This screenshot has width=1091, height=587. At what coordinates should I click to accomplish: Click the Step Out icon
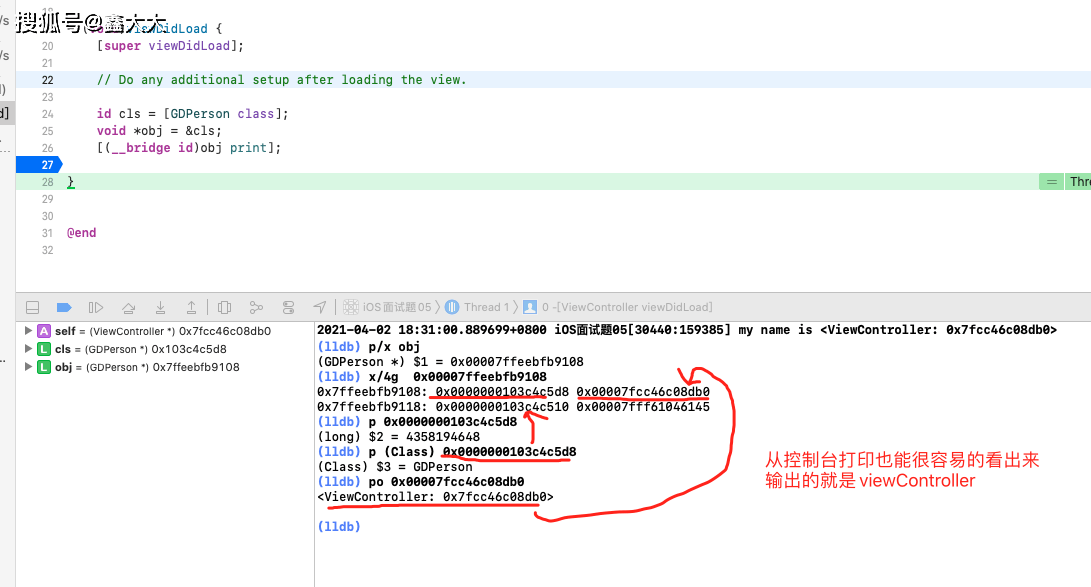pyautogui.click(x=191, y=307)
